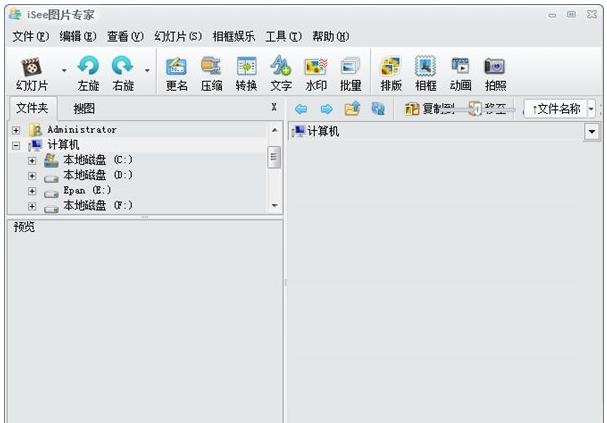Viewport: 607px width, 423px height.
Task: Open the 水印 watermark tool
Action: (x=316, y=74)
